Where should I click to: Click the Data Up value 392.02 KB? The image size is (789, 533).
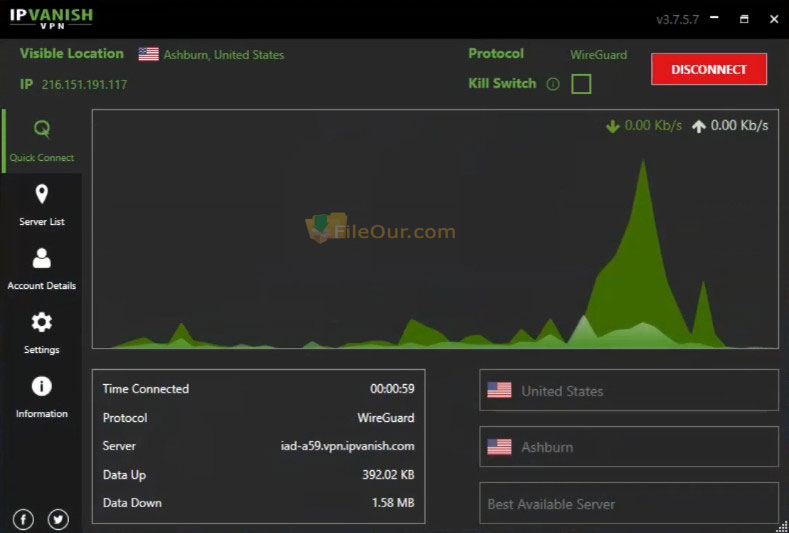coord(388,475)
